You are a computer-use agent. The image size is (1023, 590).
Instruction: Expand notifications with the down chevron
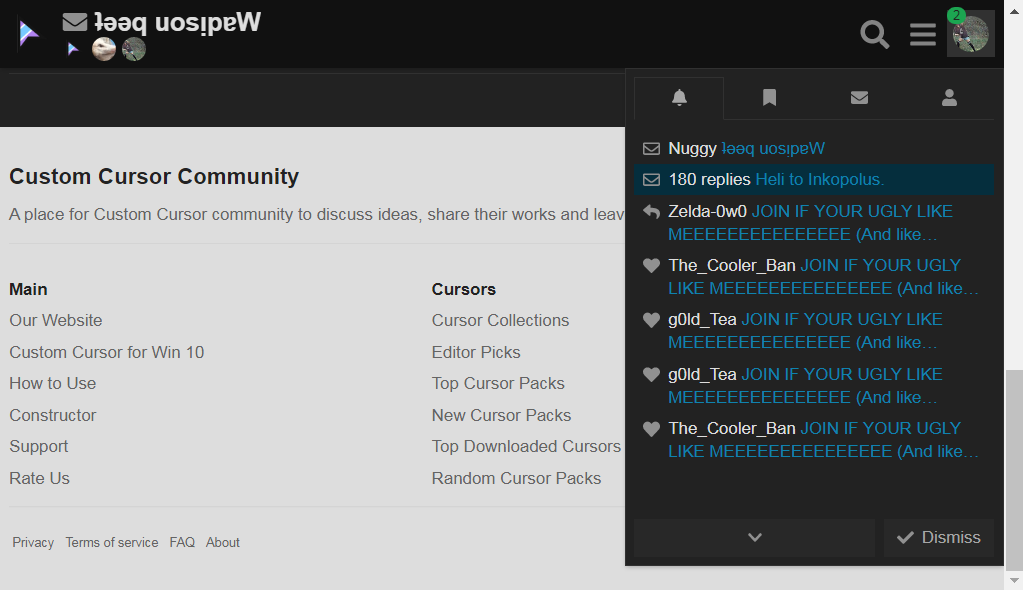coord(754,538)
